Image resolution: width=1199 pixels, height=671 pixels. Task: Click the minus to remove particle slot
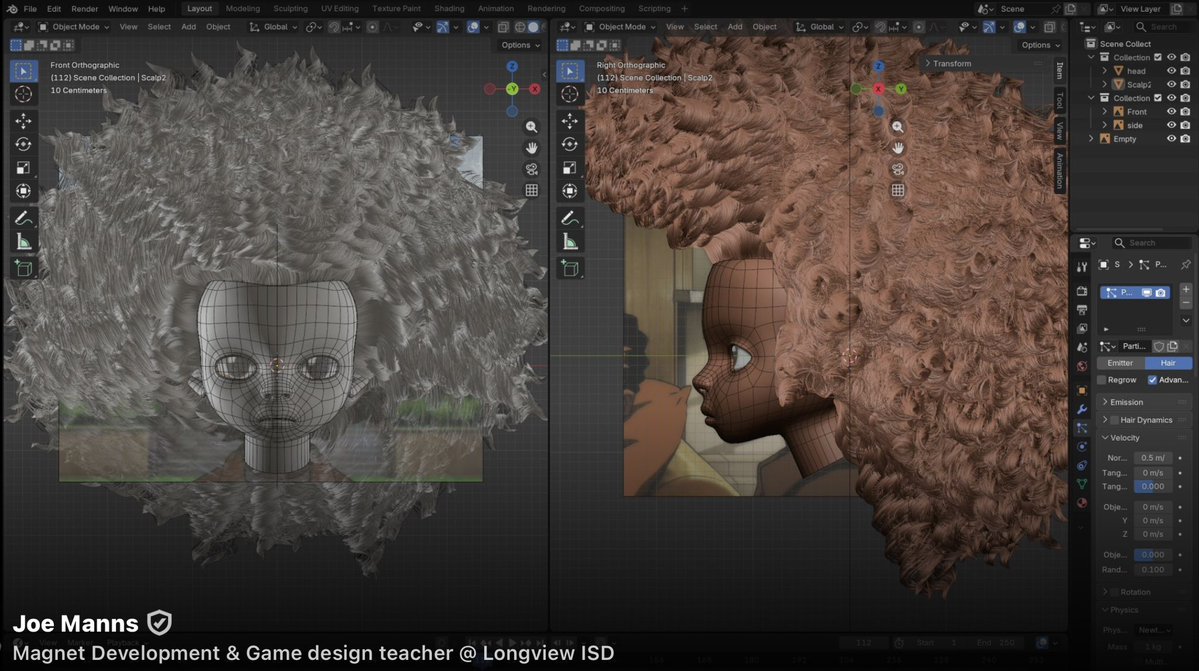(1185, 303)
